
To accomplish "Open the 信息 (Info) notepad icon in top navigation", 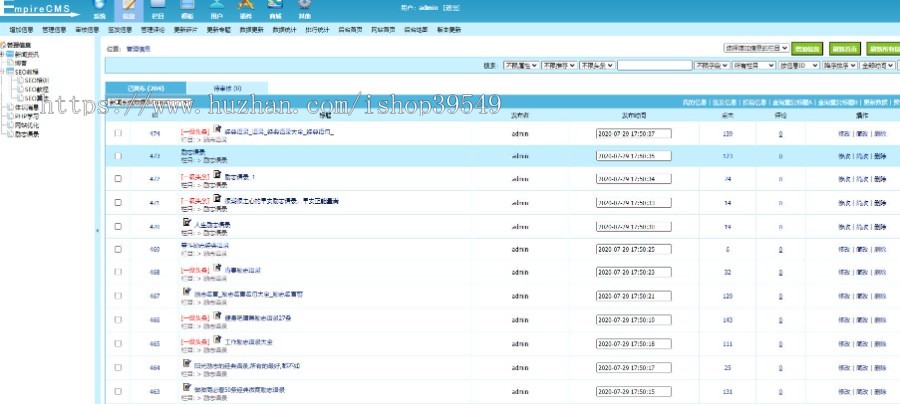I will [129, 5].
